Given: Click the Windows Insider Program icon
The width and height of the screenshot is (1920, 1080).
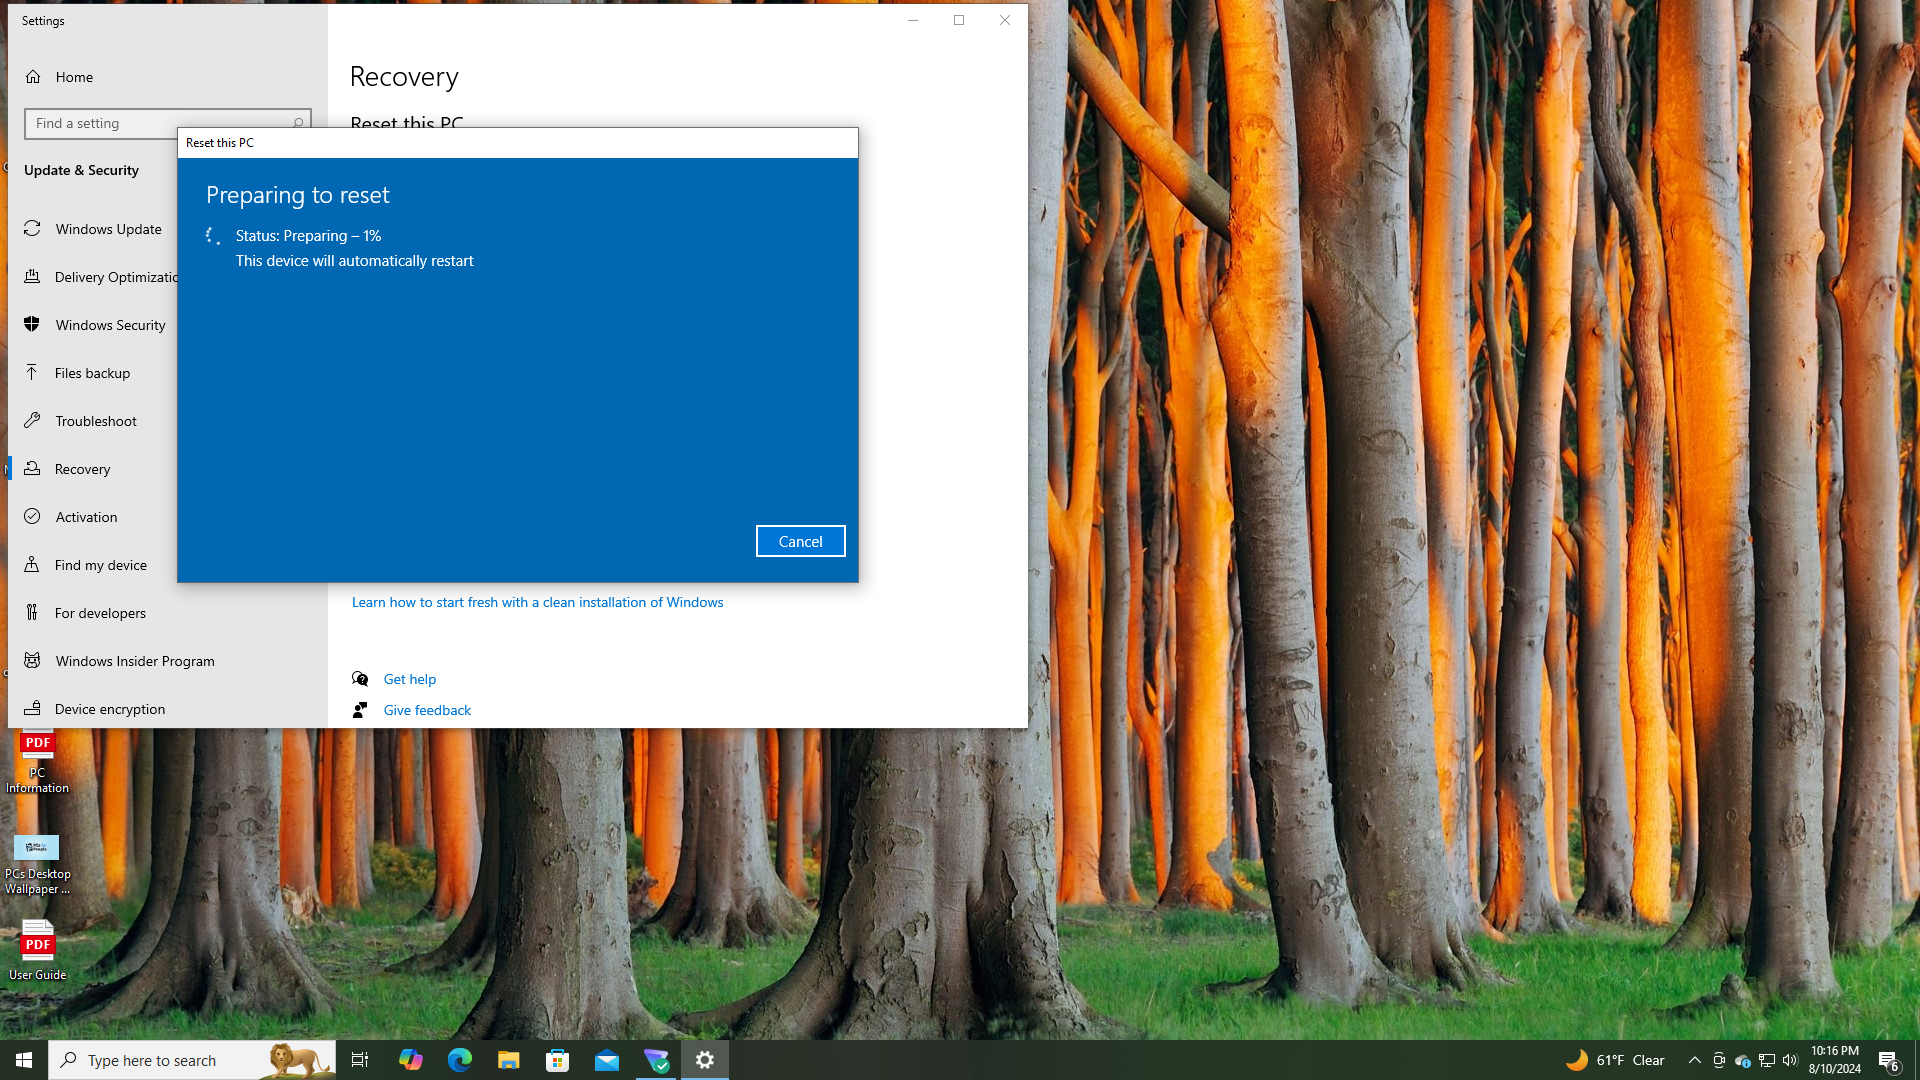Looking at the screenshot, I should click(x=32, y=660).
